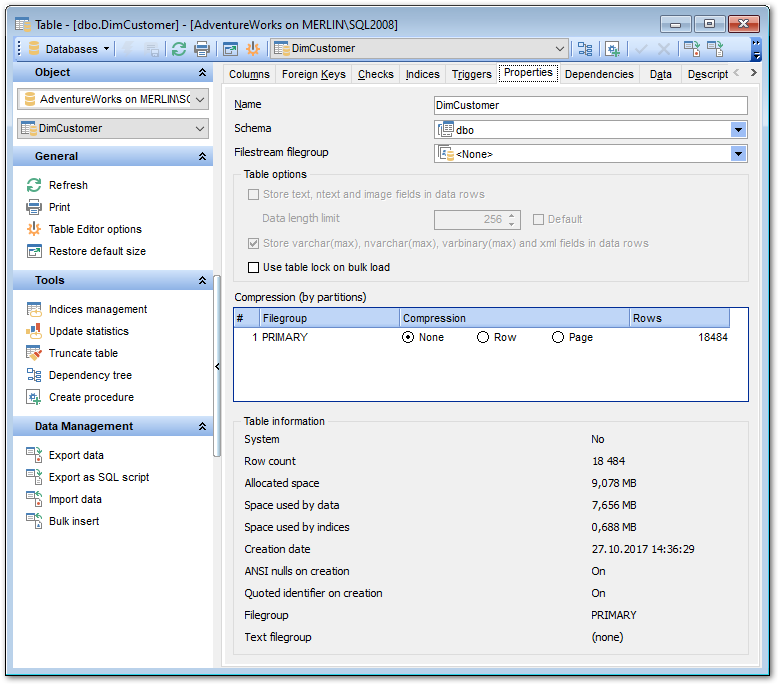Click Export data in Data Management

click(76, 455)
